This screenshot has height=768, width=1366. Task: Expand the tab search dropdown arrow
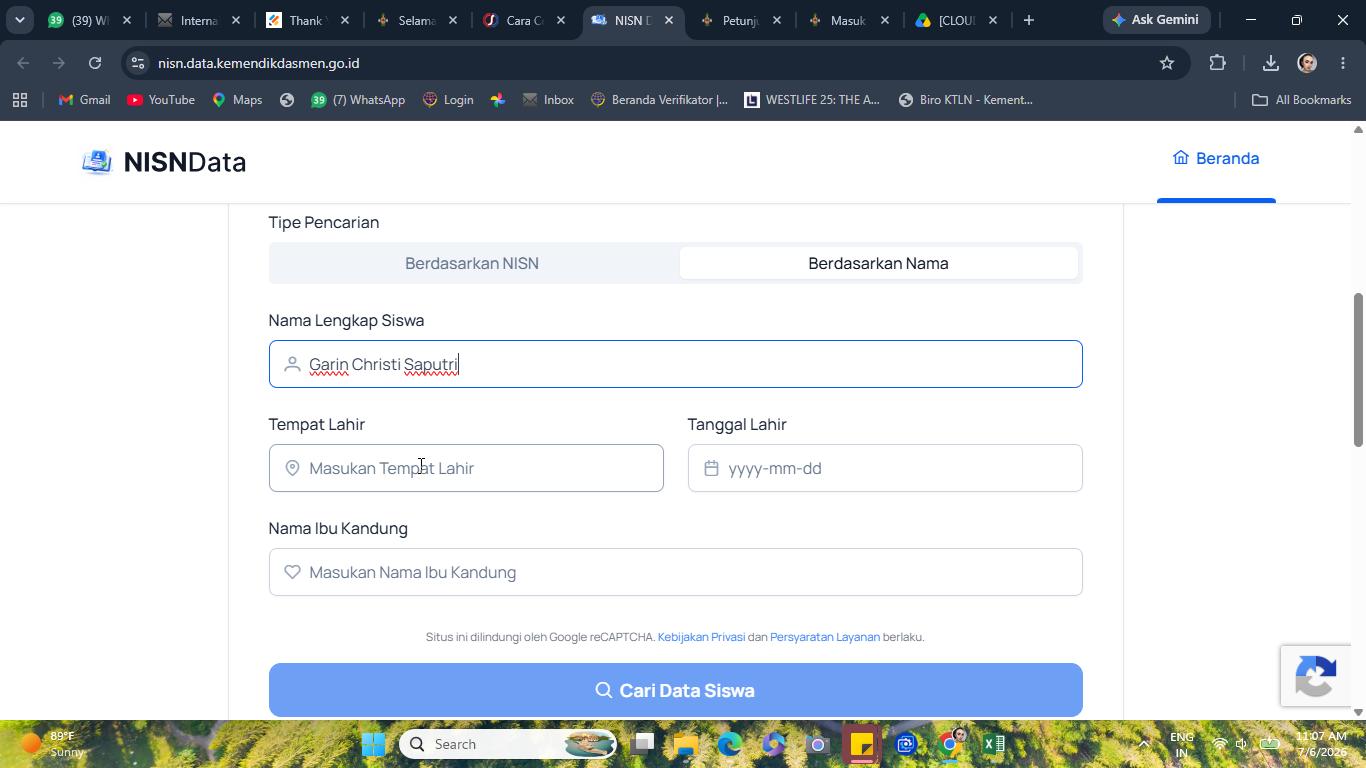tap(19, 20)
